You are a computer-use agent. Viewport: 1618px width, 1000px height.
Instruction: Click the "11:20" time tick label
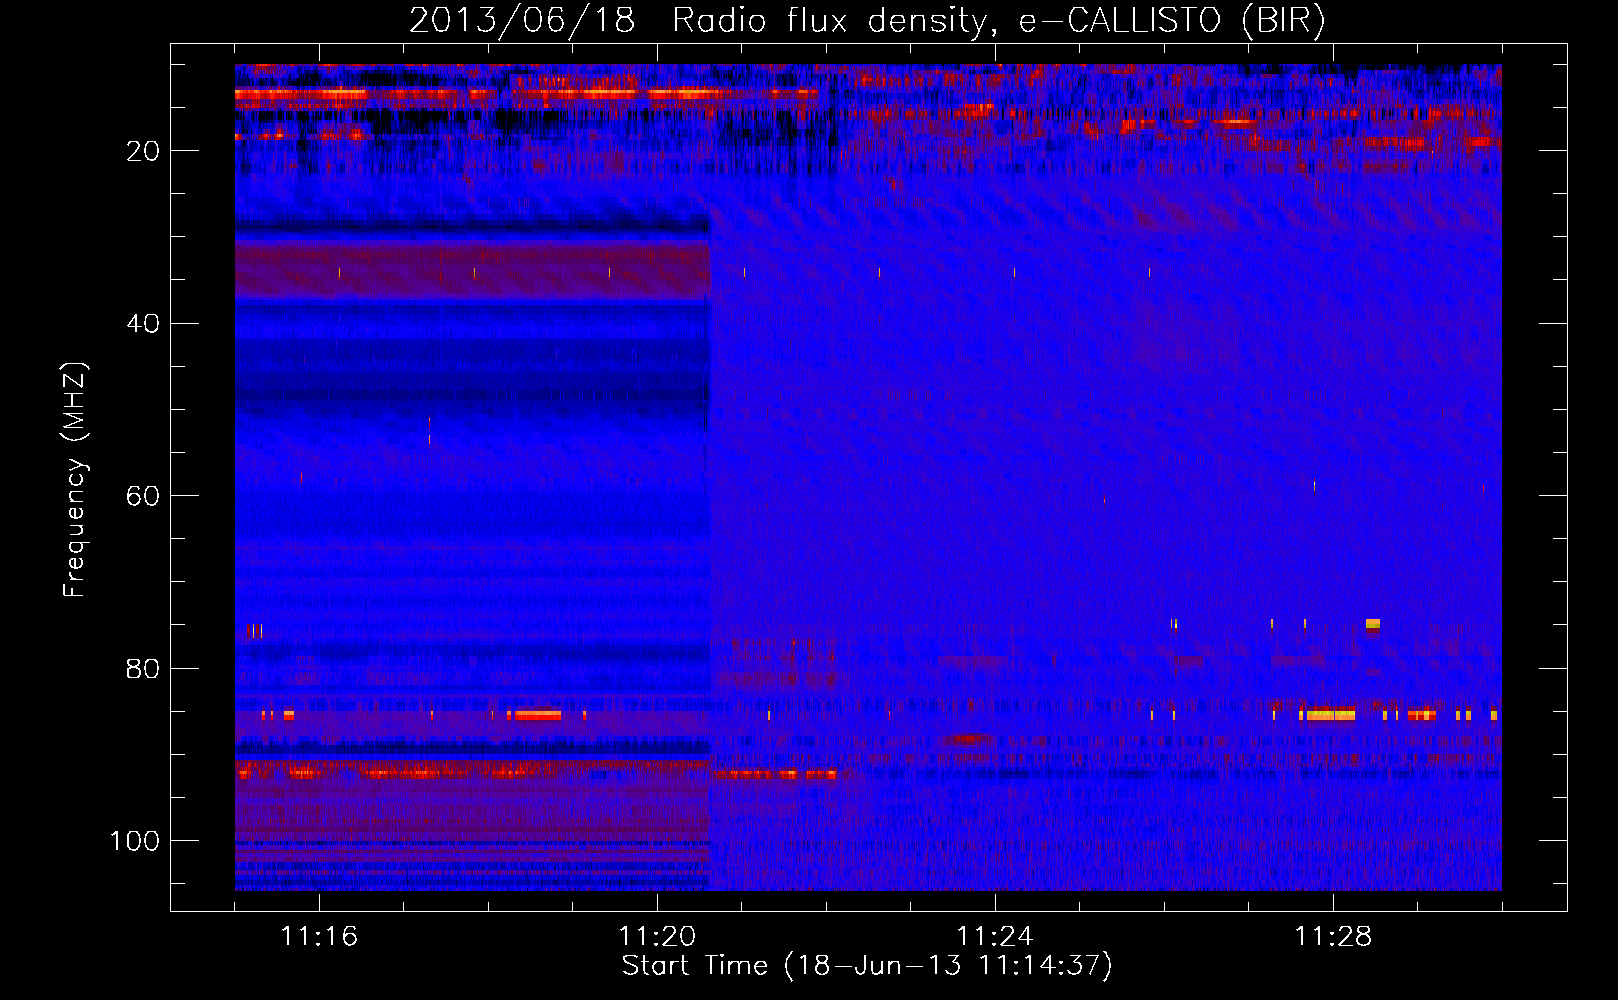pos(657,937)
